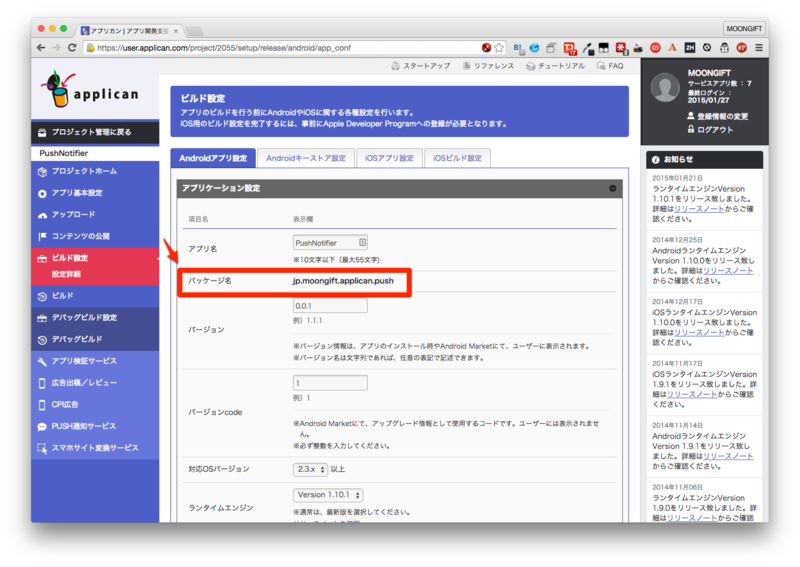
Task: Open デバッグビルド in the sidebar
Action: (x=95, y=339)
